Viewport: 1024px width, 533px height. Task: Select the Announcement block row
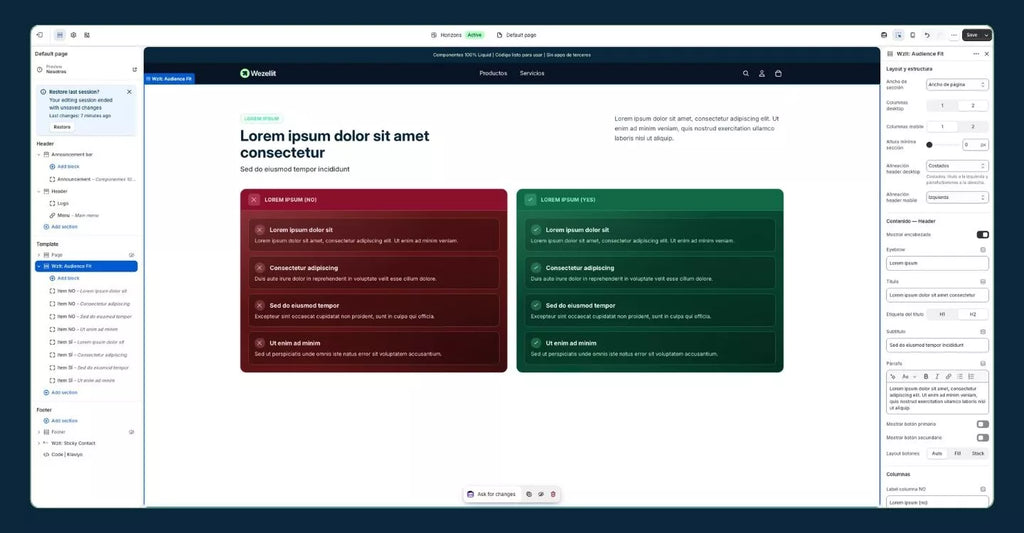tap(92, 179)
